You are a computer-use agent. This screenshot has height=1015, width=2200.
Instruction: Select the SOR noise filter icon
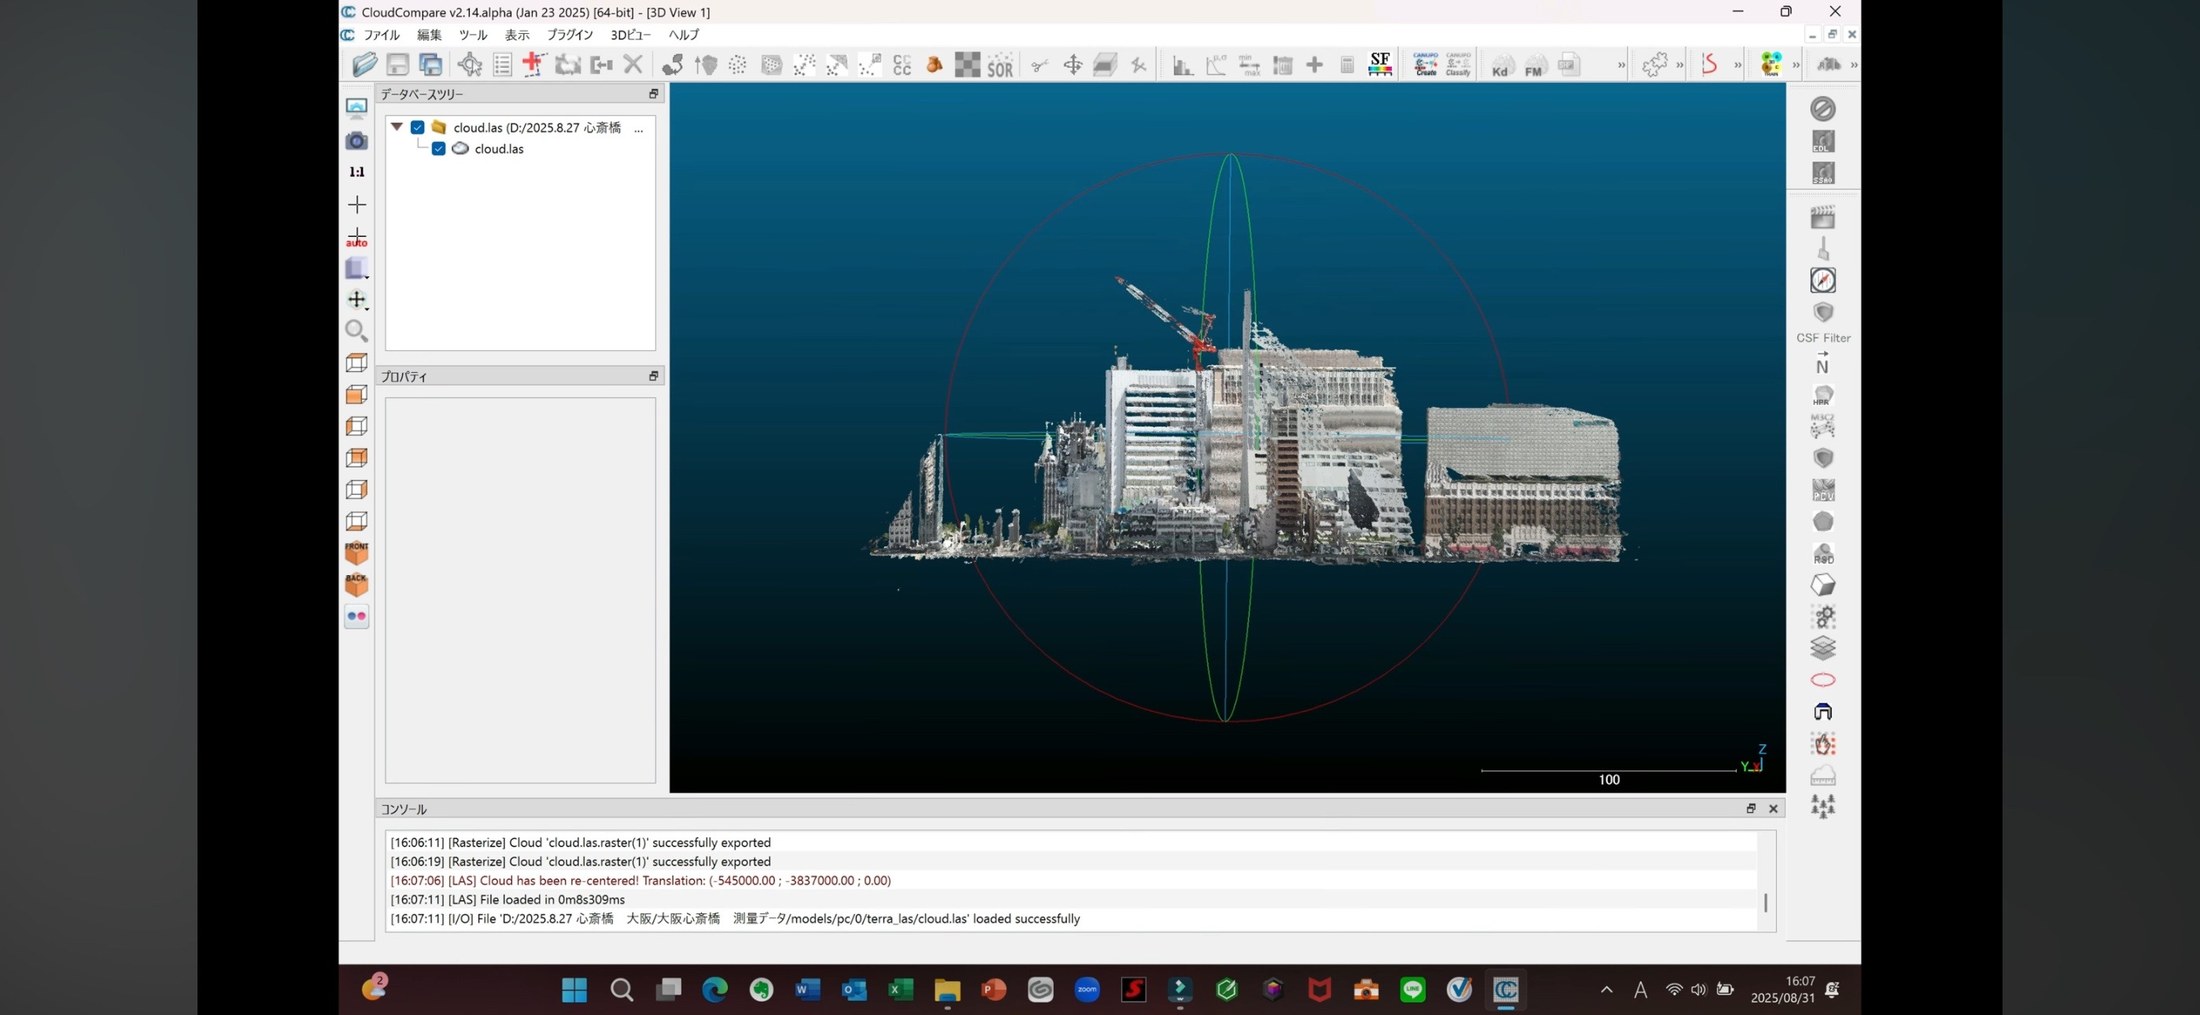coord(1000,65)
